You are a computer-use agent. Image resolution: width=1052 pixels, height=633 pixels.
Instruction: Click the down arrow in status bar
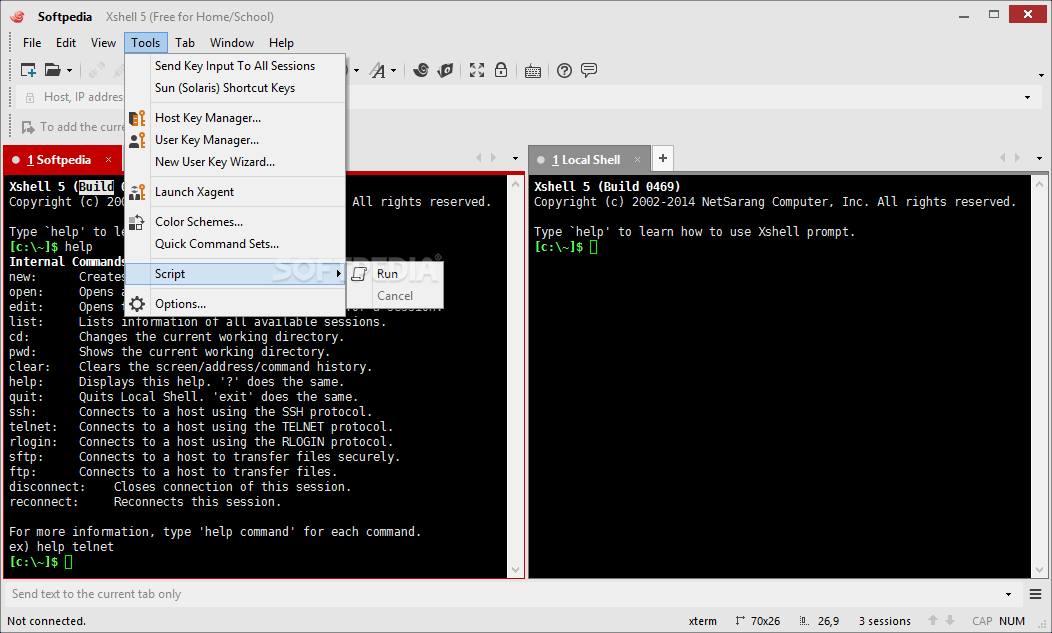pos(950,620)
